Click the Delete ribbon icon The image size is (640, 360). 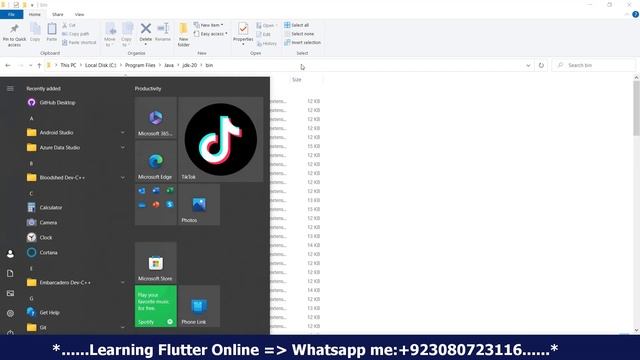pos(146,29)
